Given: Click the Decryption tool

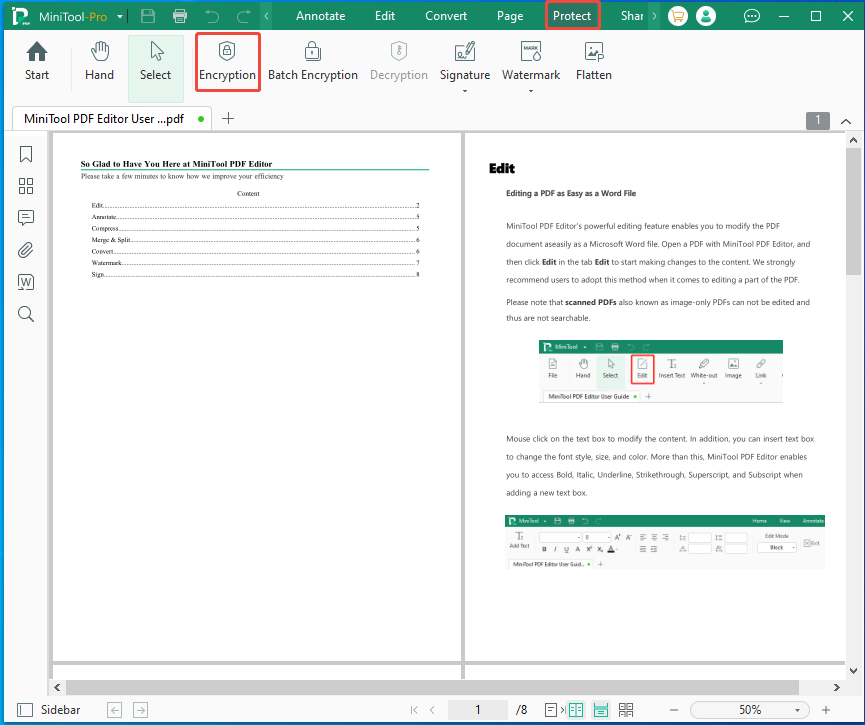Looking at the screenshot, I should click(399, 62).
